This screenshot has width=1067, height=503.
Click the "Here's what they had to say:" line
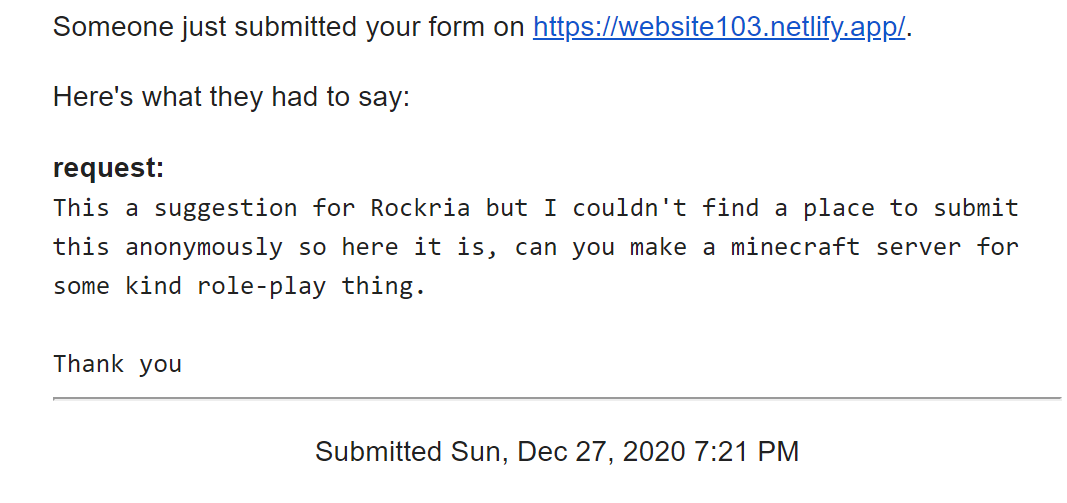(231, 98)
